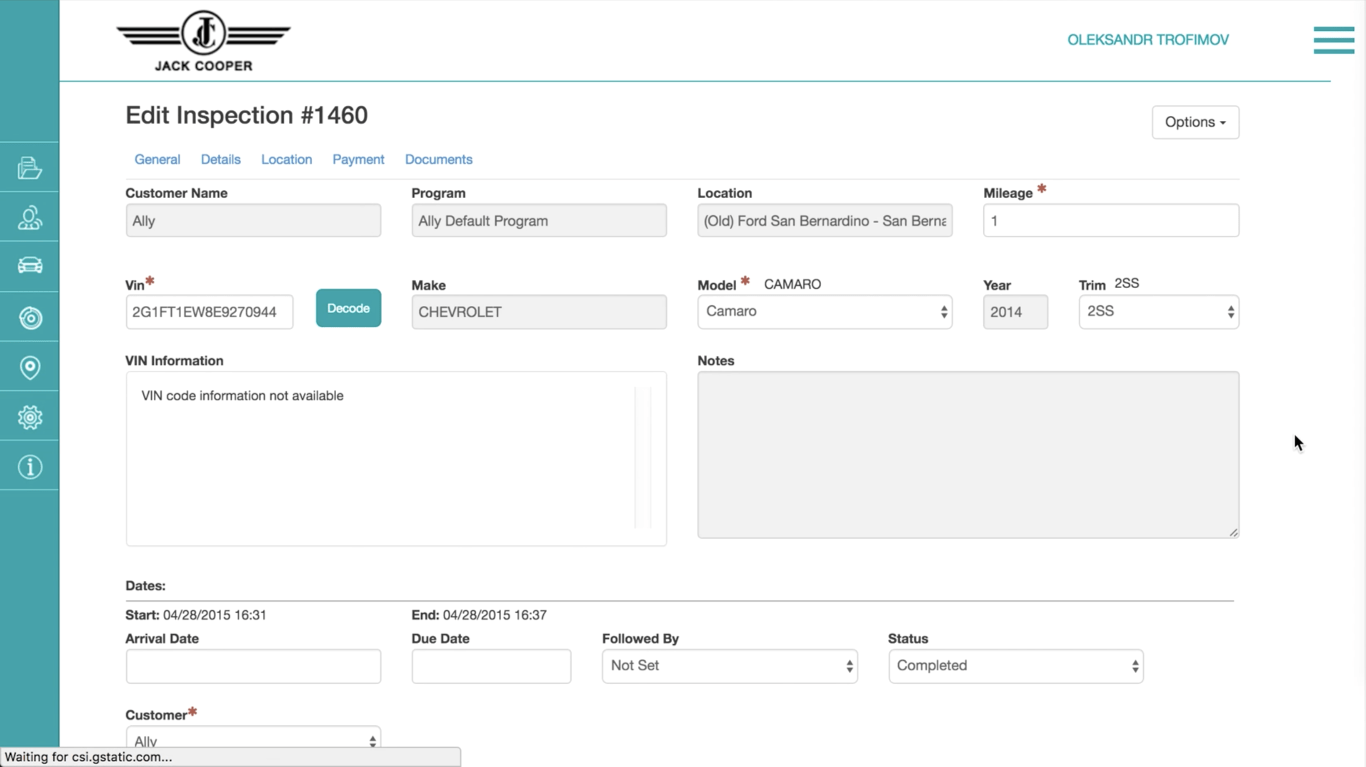The width and height of the screenshot is (1366, 767).
Task: Select the circular target sidebar icon
Action: [x=30, y=318]
